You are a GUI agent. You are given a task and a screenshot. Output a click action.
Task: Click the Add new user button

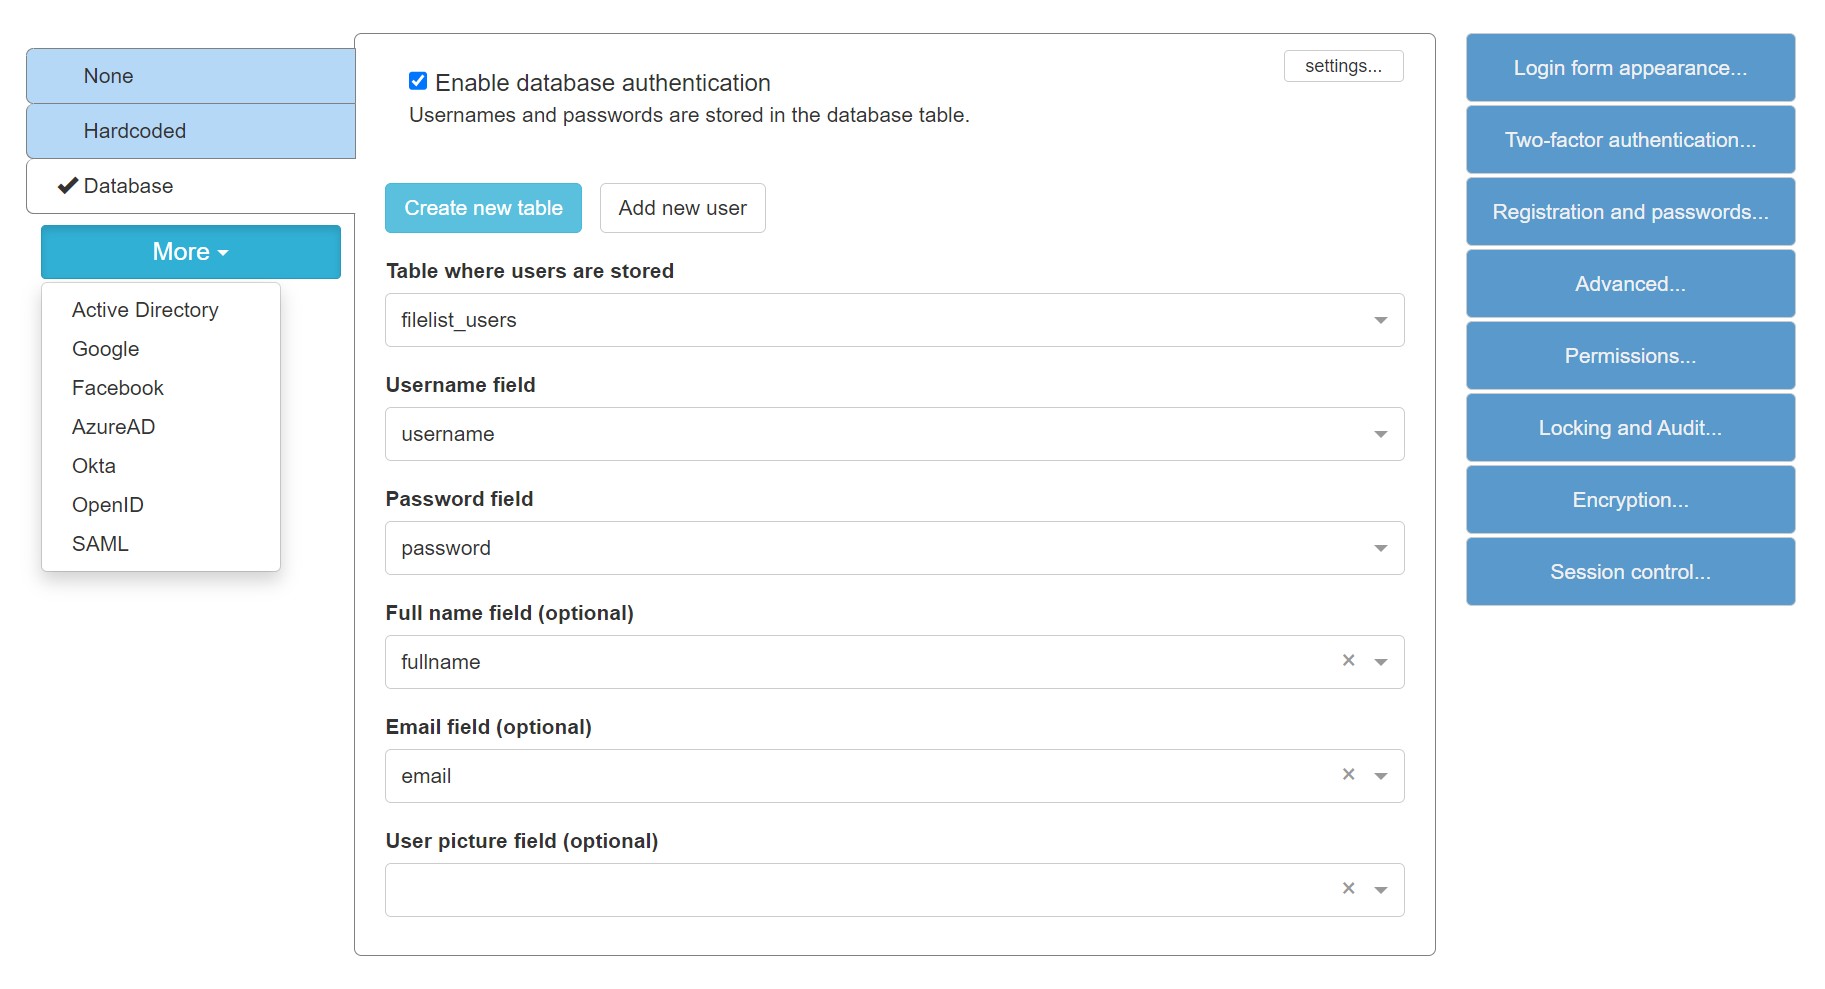click(x=682, y=208)
